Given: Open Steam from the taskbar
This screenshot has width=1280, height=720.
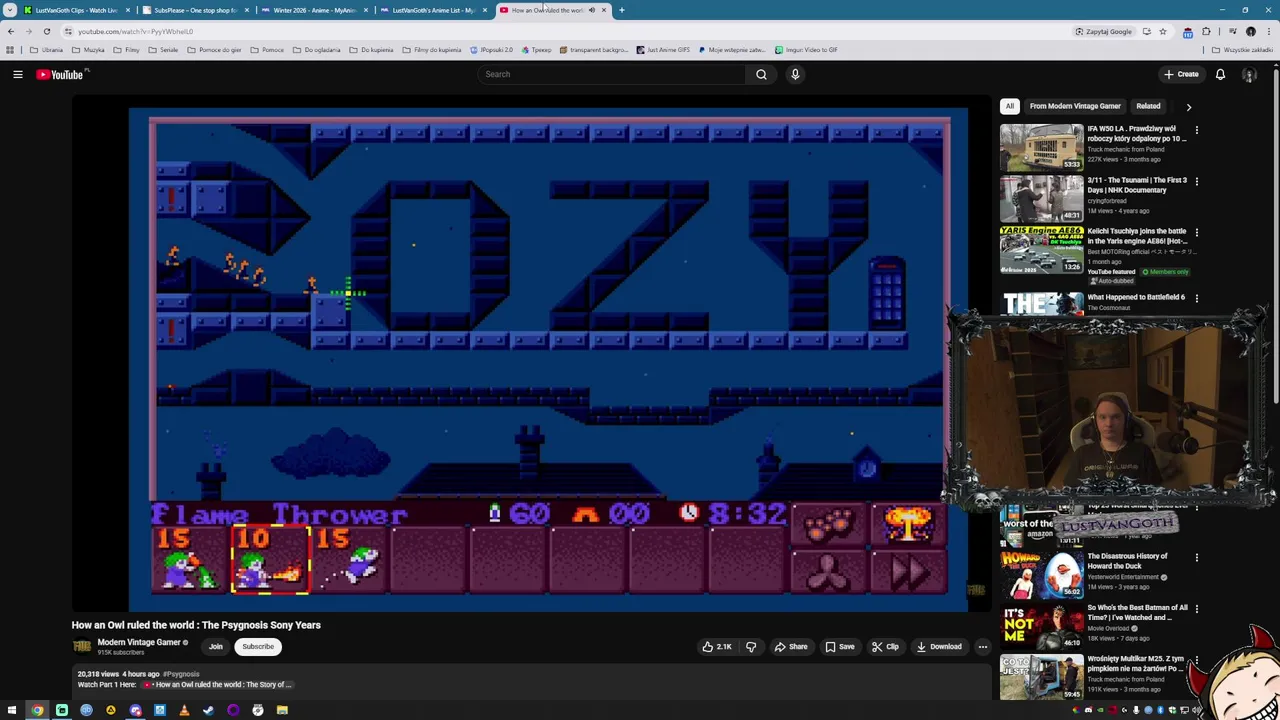Looking at the screenshot, I should [x=208, y=710].
